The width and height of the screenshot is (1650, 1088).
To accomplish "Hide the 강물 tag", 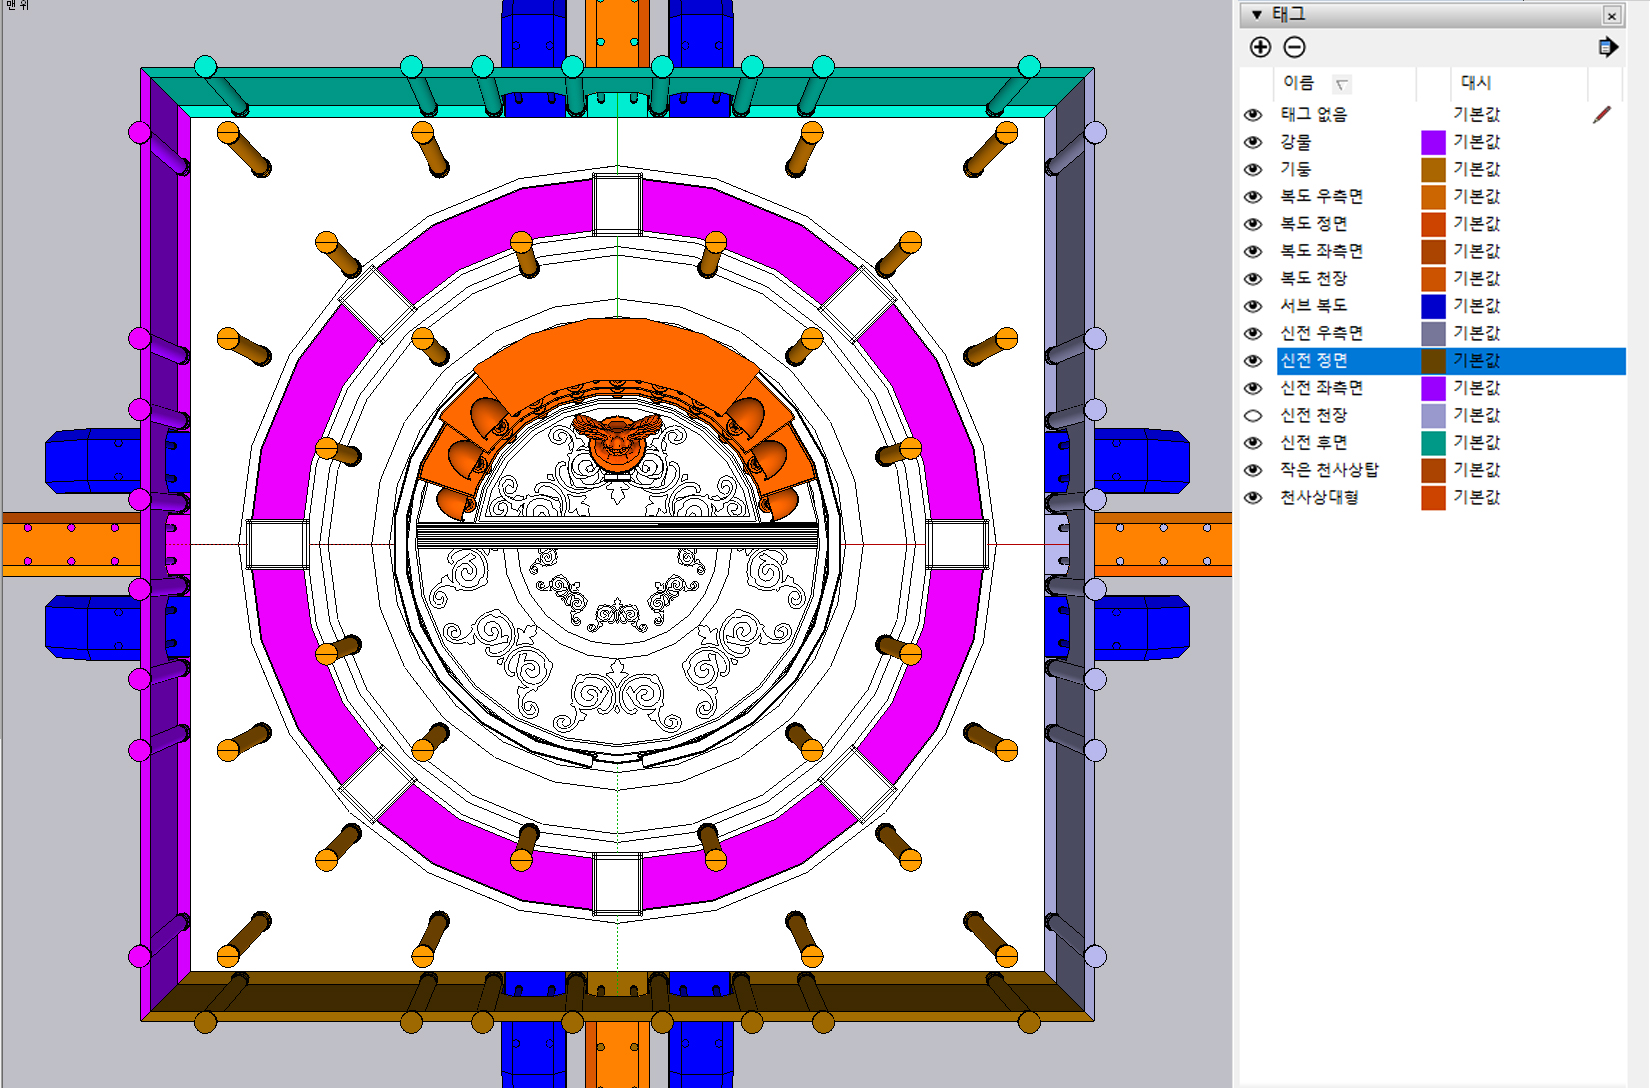I will 1253,142.
